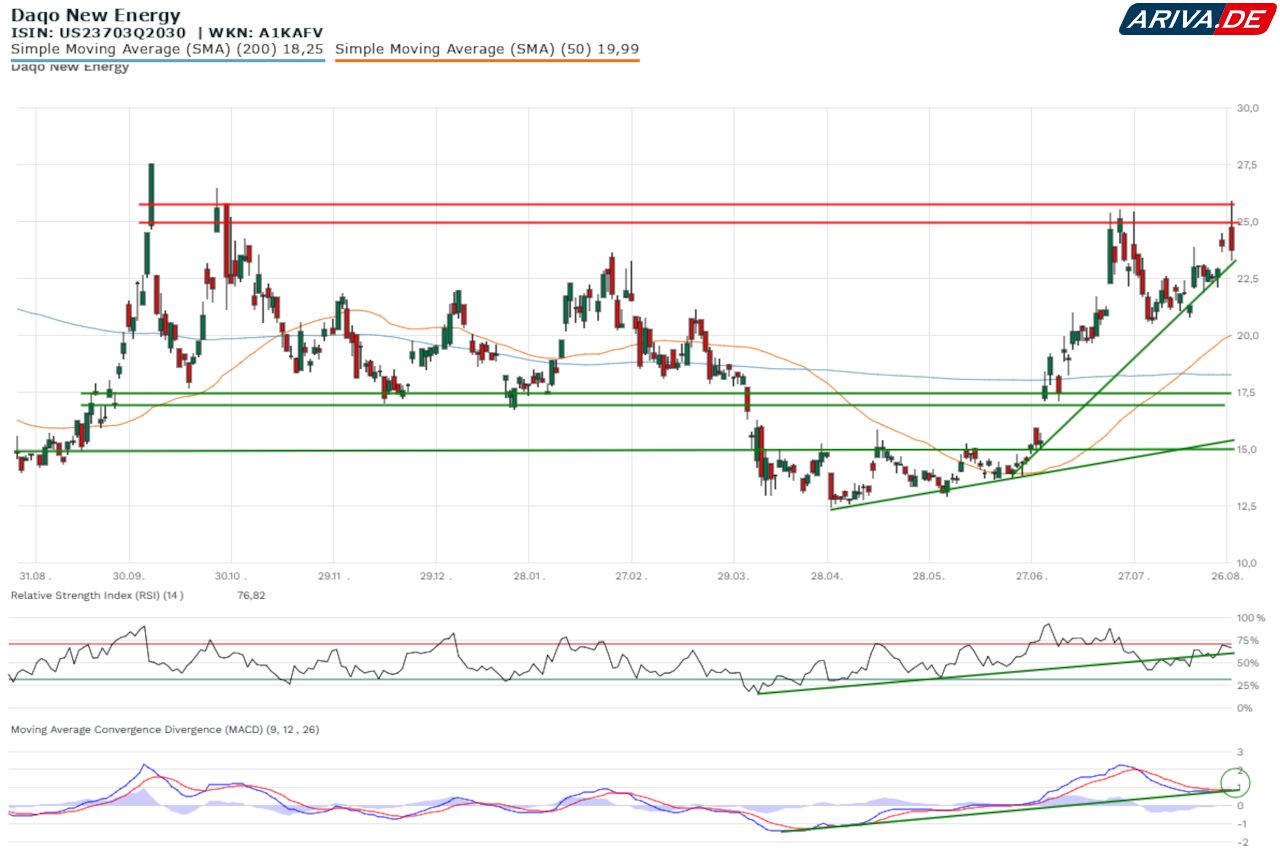Screen dimensions: 1280x850
Task: Click the Moving Average Convergence Divergence (MACD) label
Action: click(165, 730)
